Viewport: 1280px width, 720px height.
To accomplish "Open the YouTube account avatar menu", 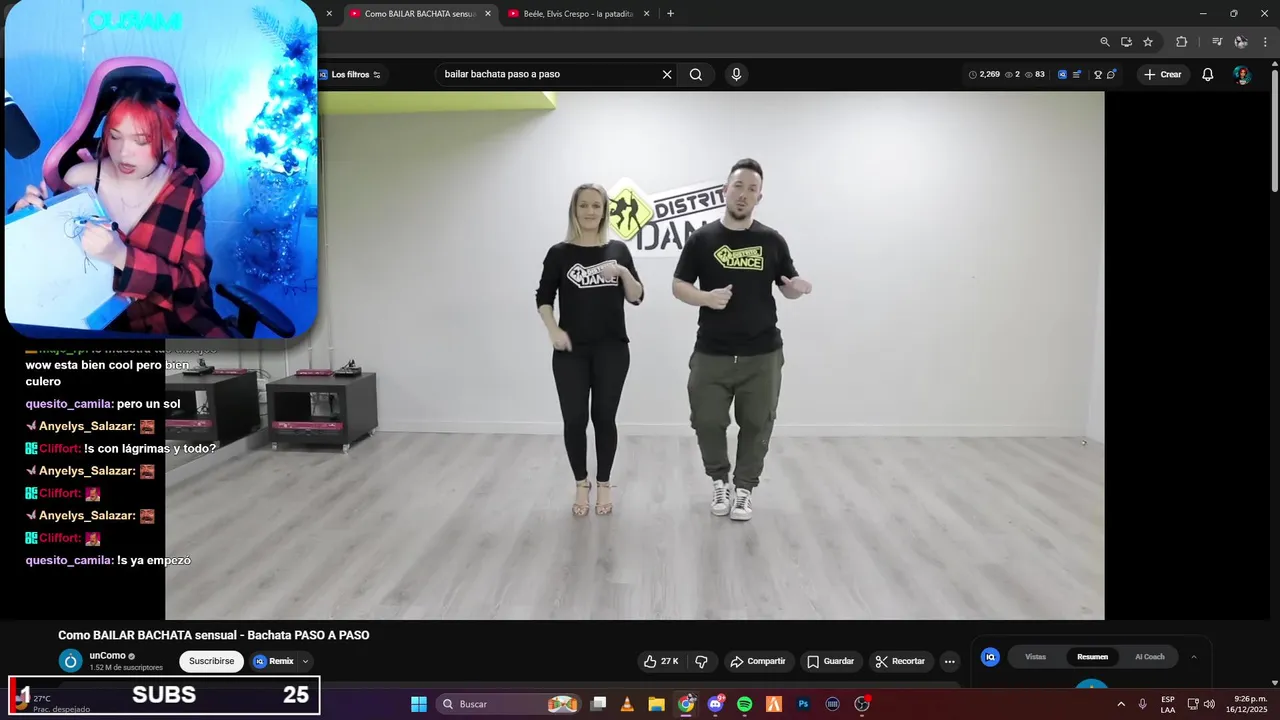I will coord(1241,75).
